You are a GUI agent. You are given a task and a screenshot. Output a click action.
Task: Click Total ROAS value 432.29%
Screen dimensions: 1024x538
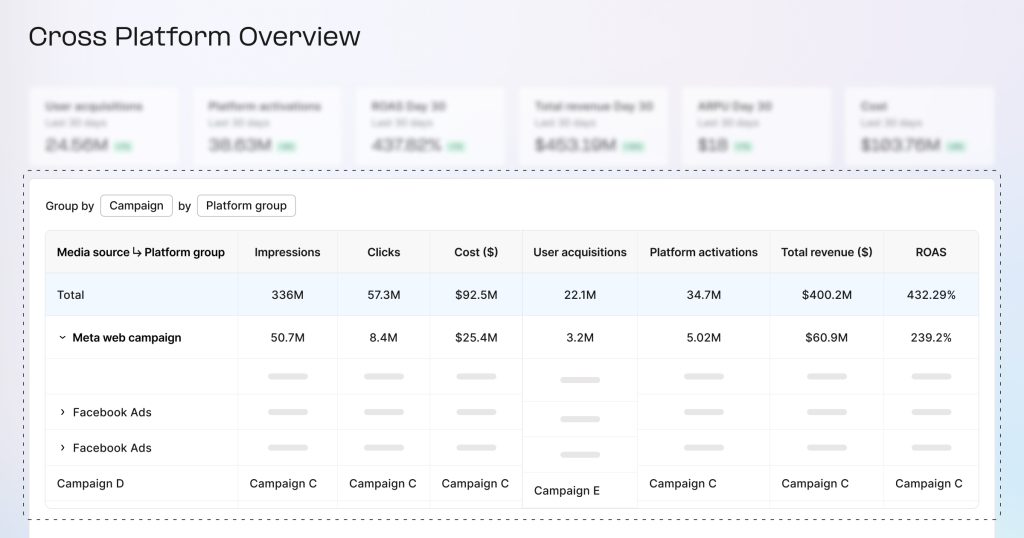click(931, 294)
